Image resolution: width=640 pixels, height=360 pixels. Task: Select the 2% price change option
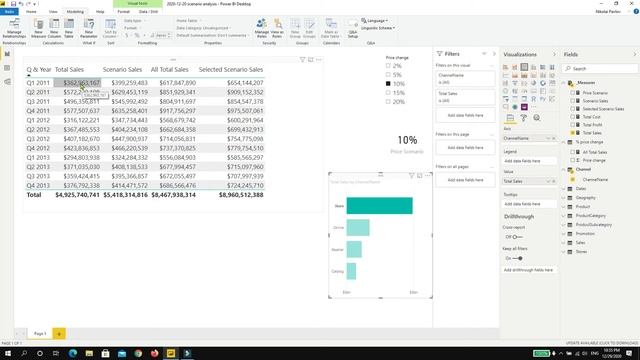coord(388,66)
